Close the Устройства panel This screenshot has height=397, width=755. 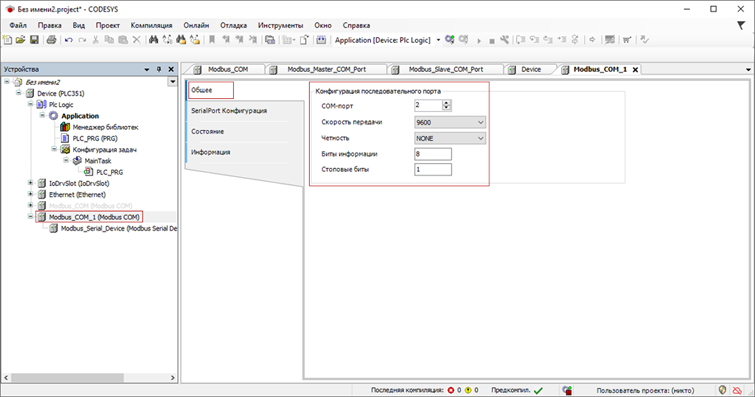[x=170, y=69]
